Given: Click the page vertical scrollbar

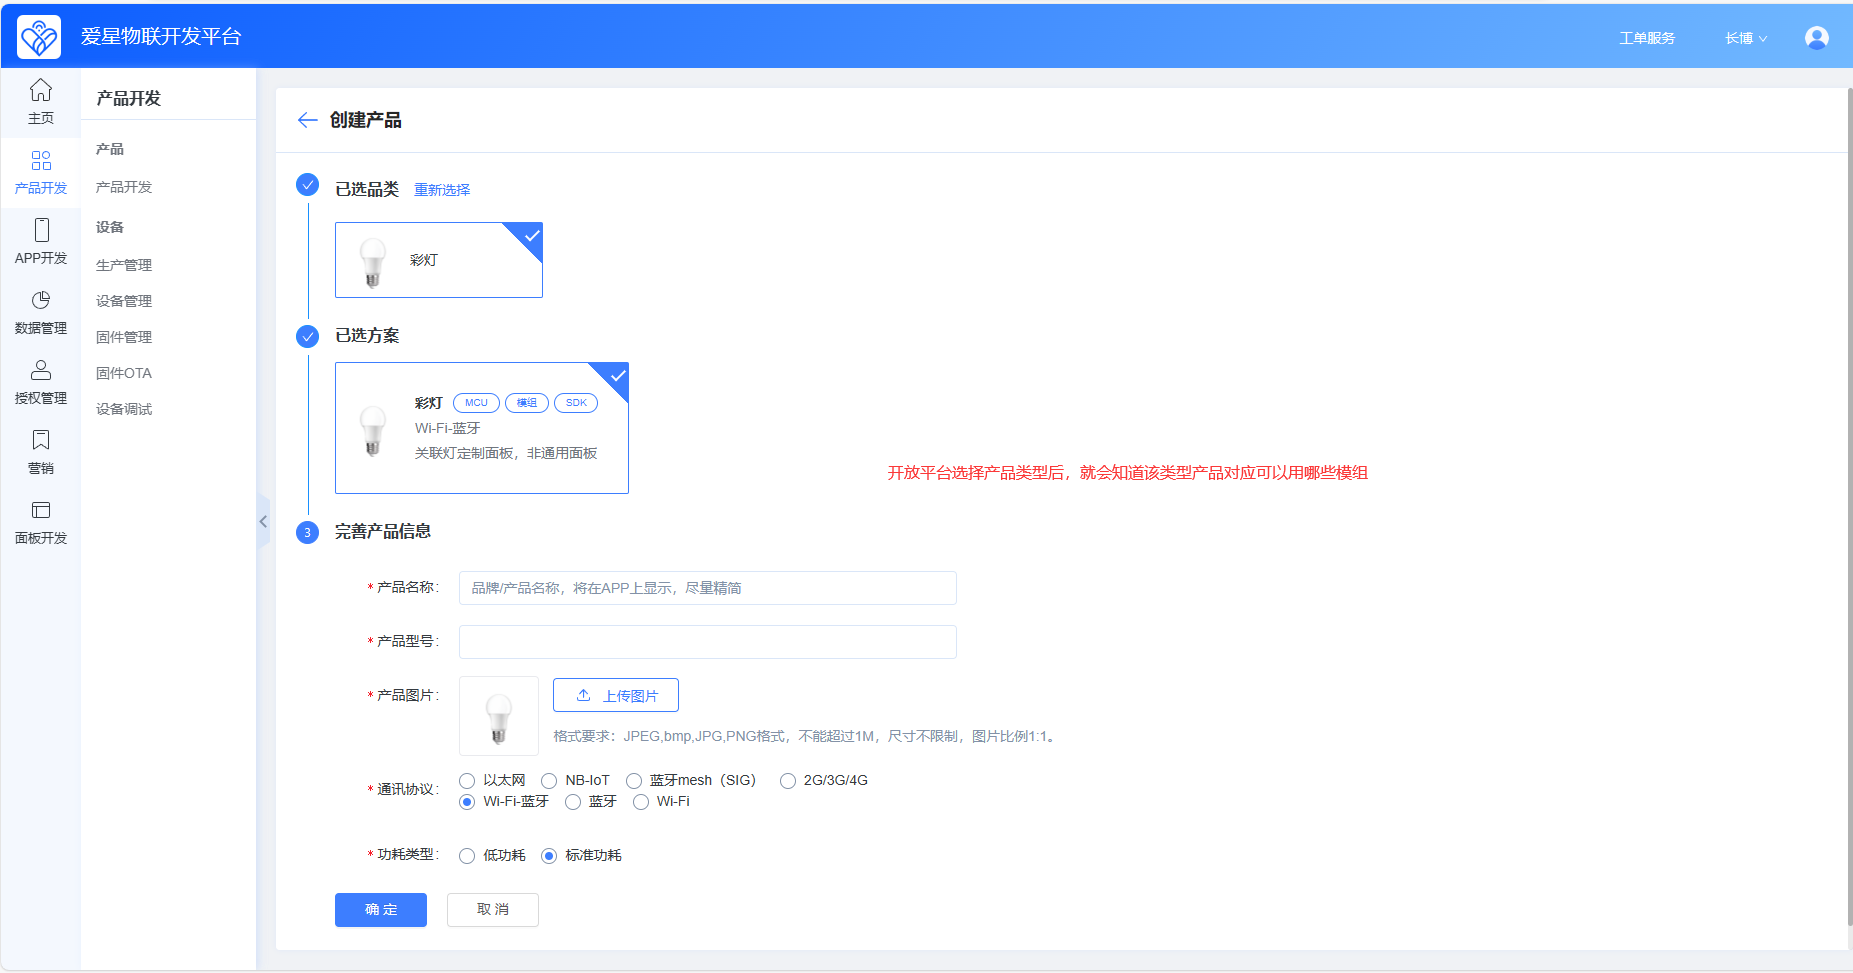Looking at the screenshot, I should pos(1849,506).
